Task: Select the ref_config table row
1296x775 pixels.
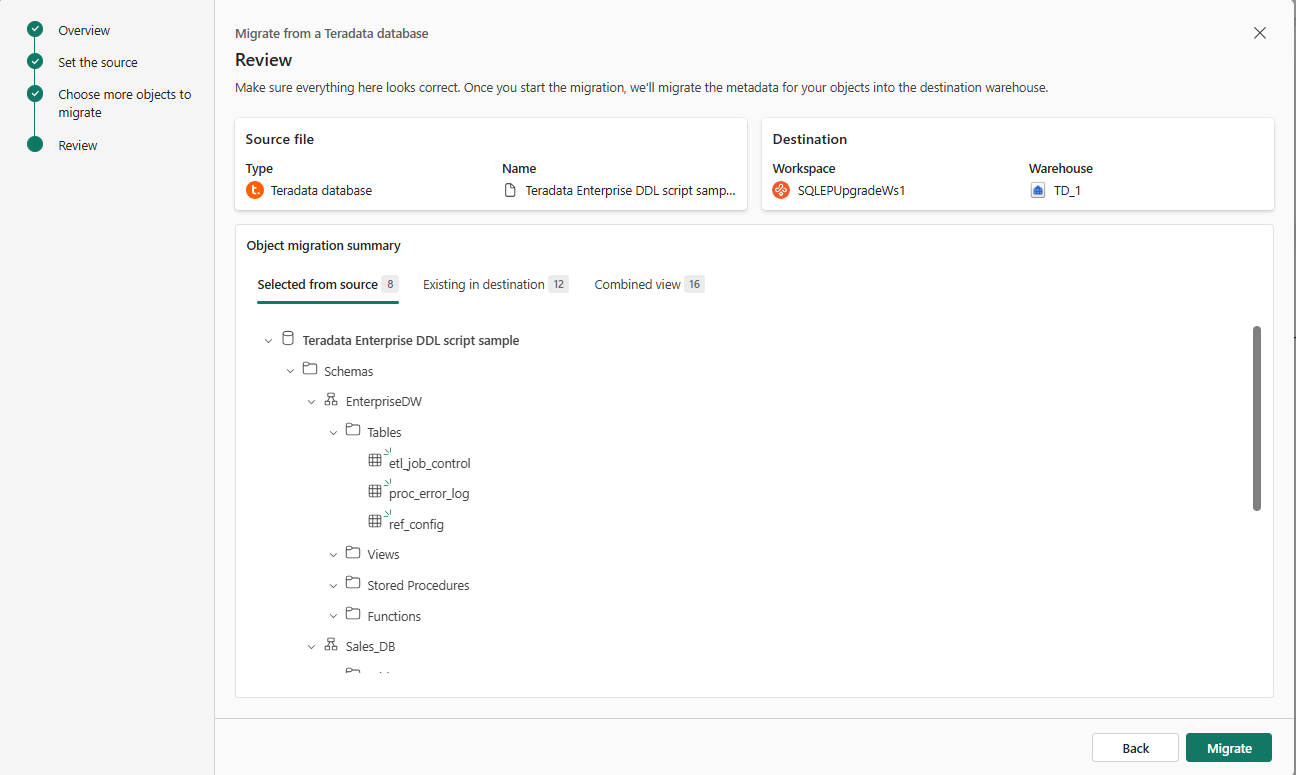Action: pyautogui.click(x=416, y=524)
